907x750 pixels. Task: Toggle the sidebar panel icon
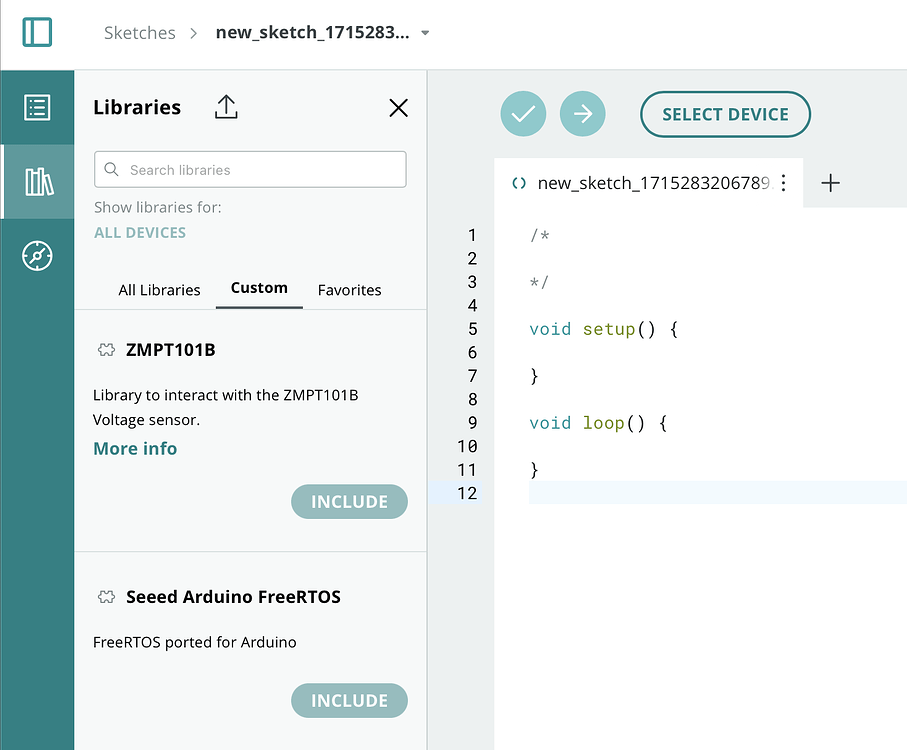[37, 32]
